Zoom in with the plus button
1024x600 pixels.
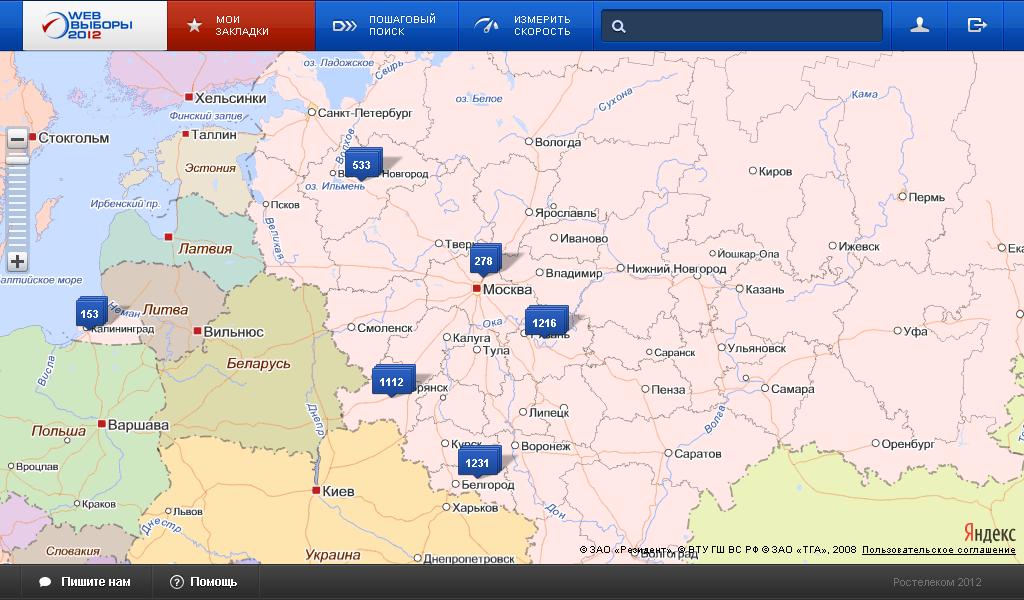17,262
